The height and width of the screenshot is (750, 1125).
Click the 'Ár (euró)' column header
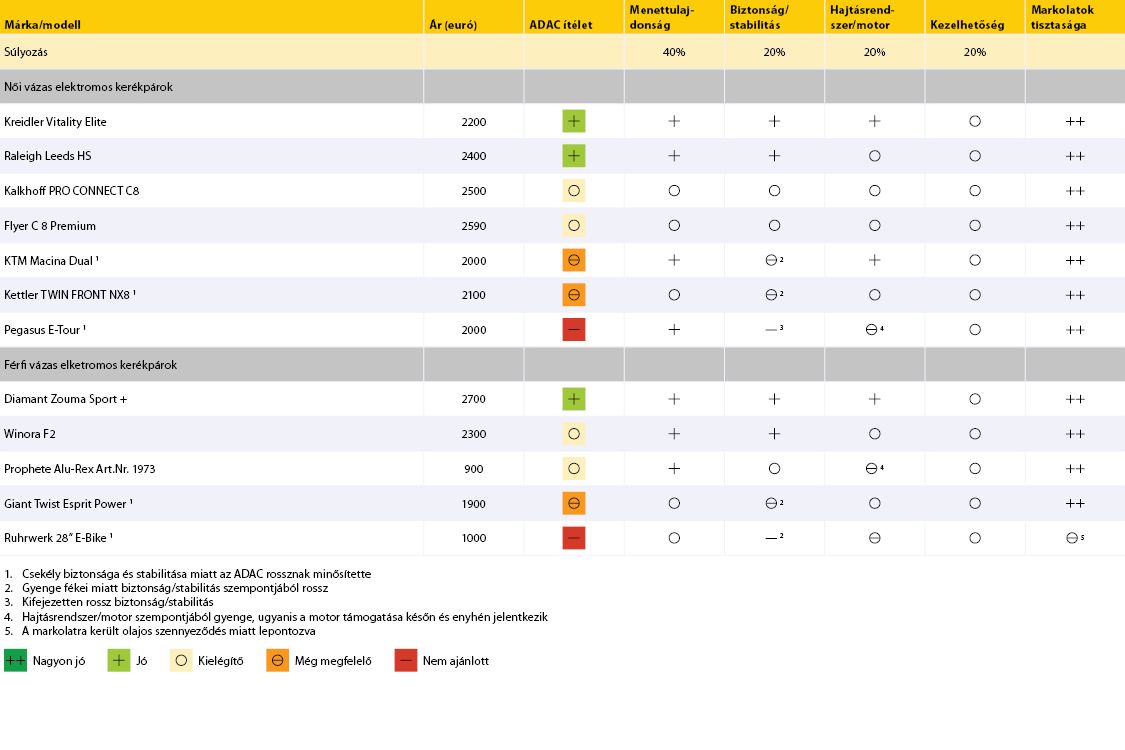458,24
